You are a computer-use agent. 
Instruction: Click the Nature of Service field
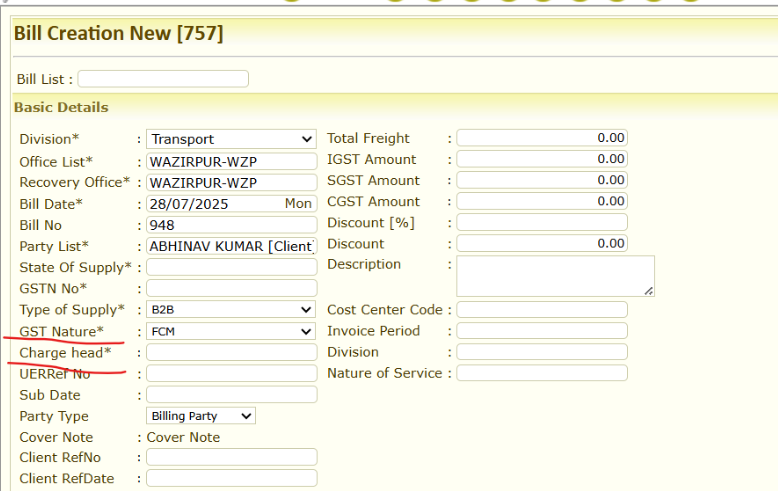tap(542, 373)
